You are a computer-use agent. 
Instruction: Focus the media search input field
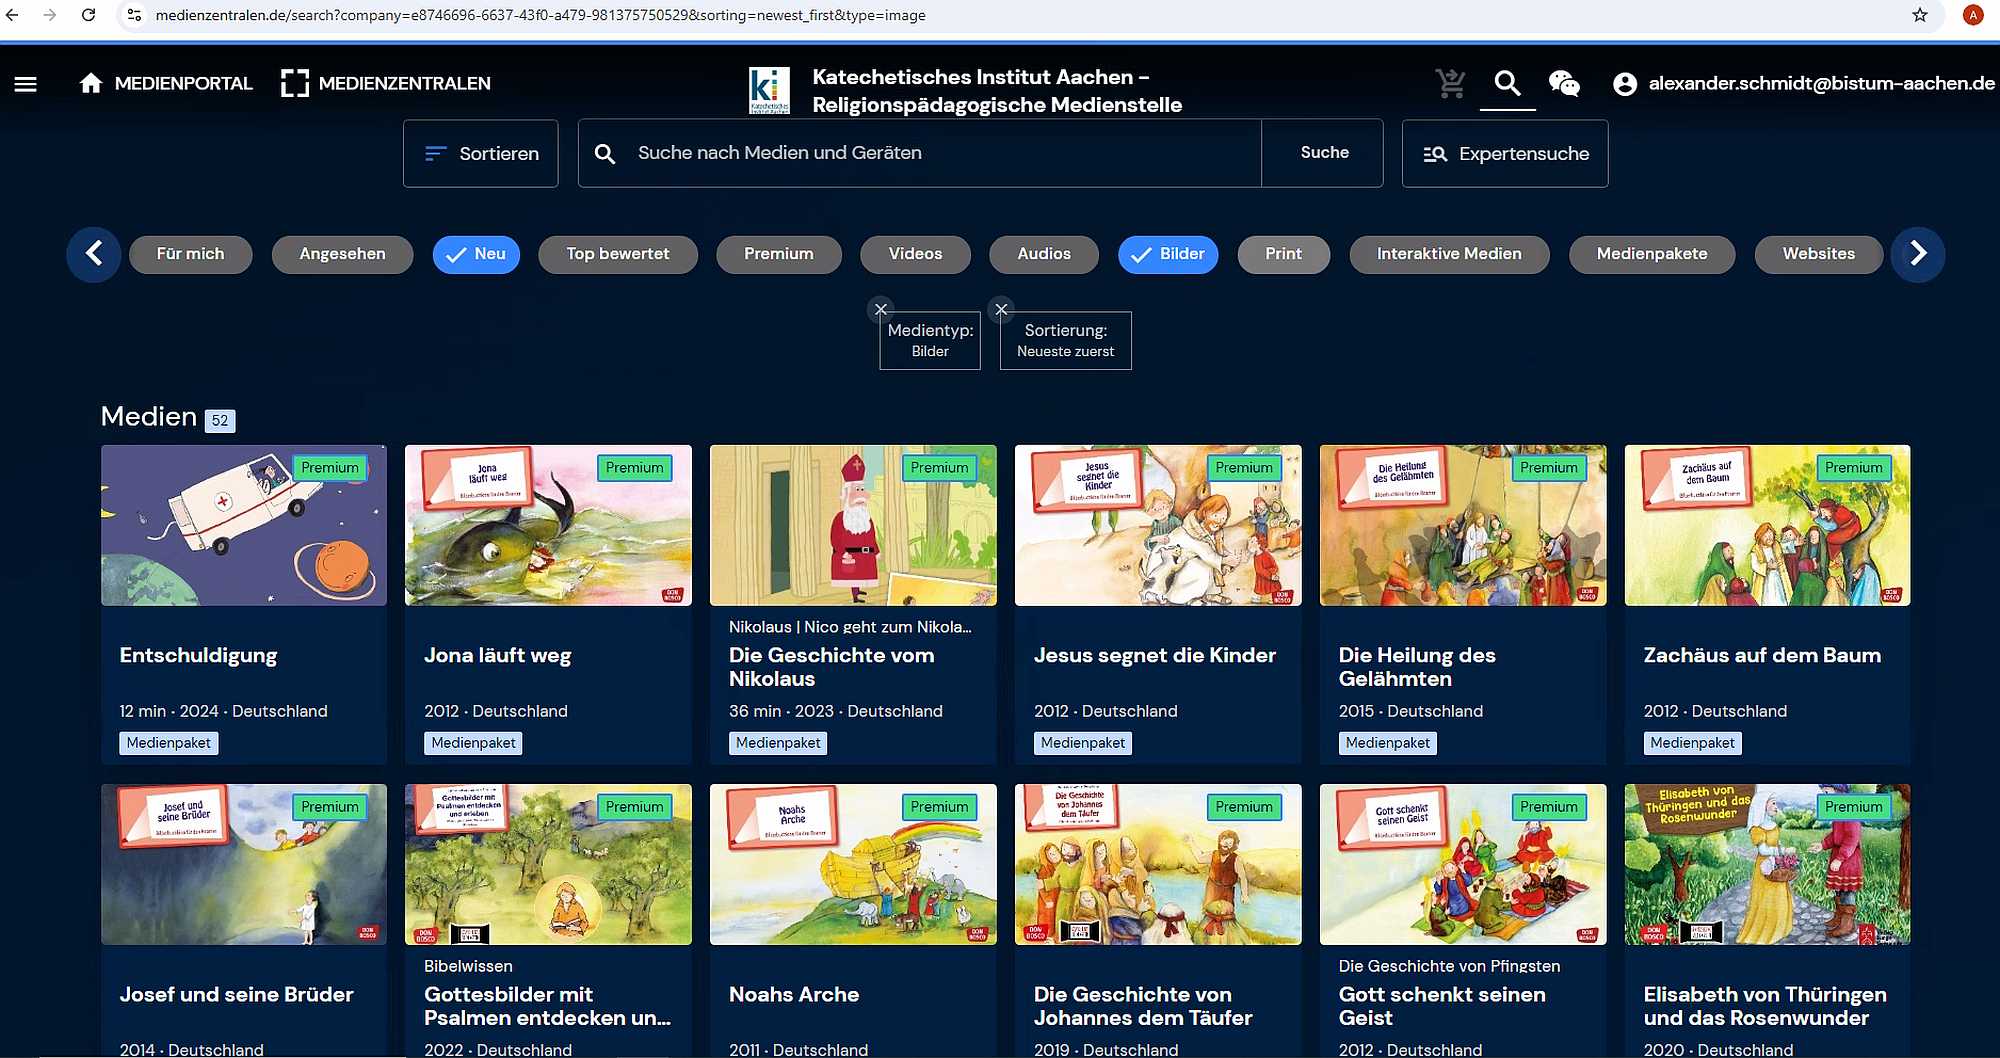pyautogui.click(x=920, y=153)
